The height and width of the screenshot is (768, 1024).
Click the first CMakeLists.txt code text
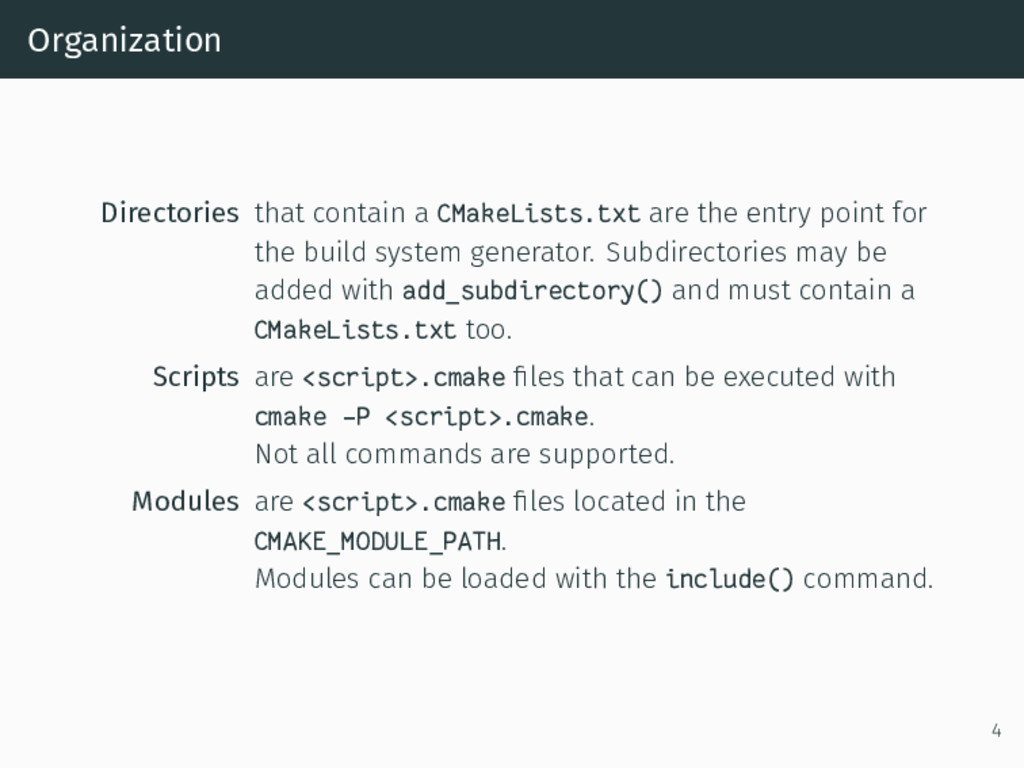coord(538,214)
